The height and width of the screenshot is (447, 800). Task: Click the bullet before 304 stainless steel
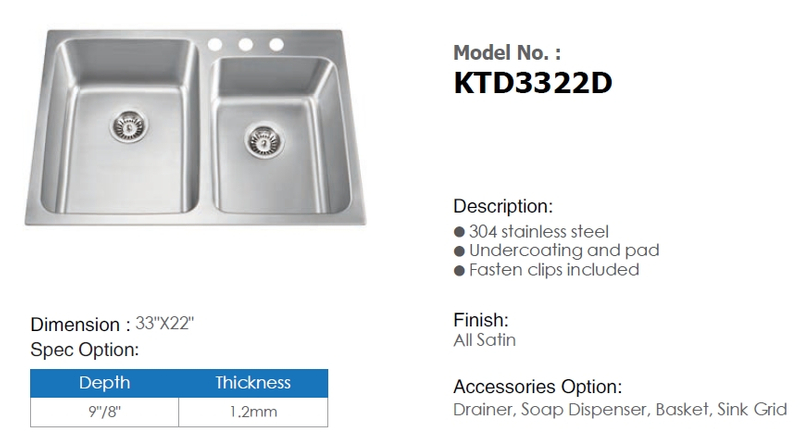(x=459, y=232)
